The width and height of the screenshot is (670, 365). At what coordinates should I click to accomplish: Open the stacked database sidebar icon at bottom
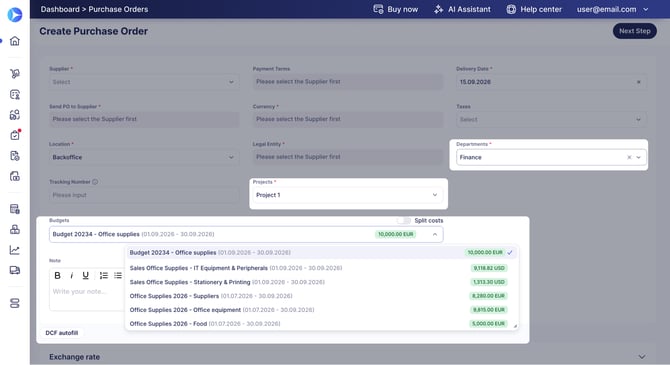point(15,303)
